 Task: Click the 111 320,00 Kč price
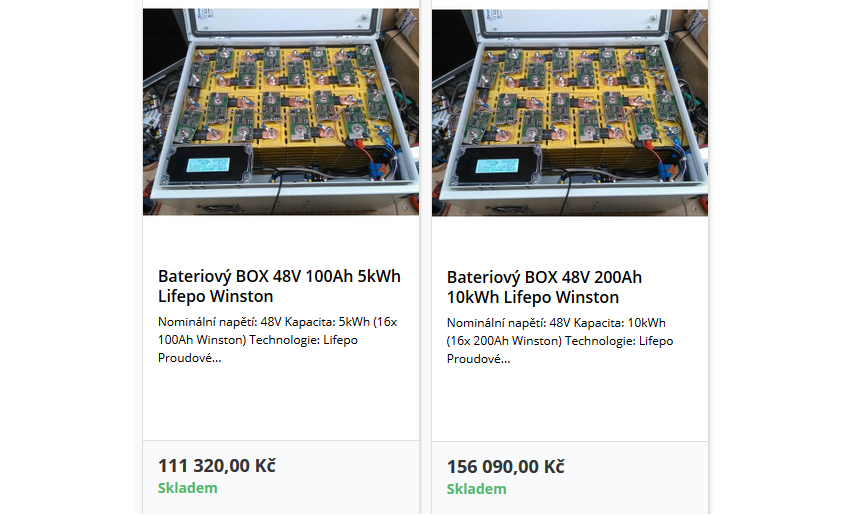[217, 466]
